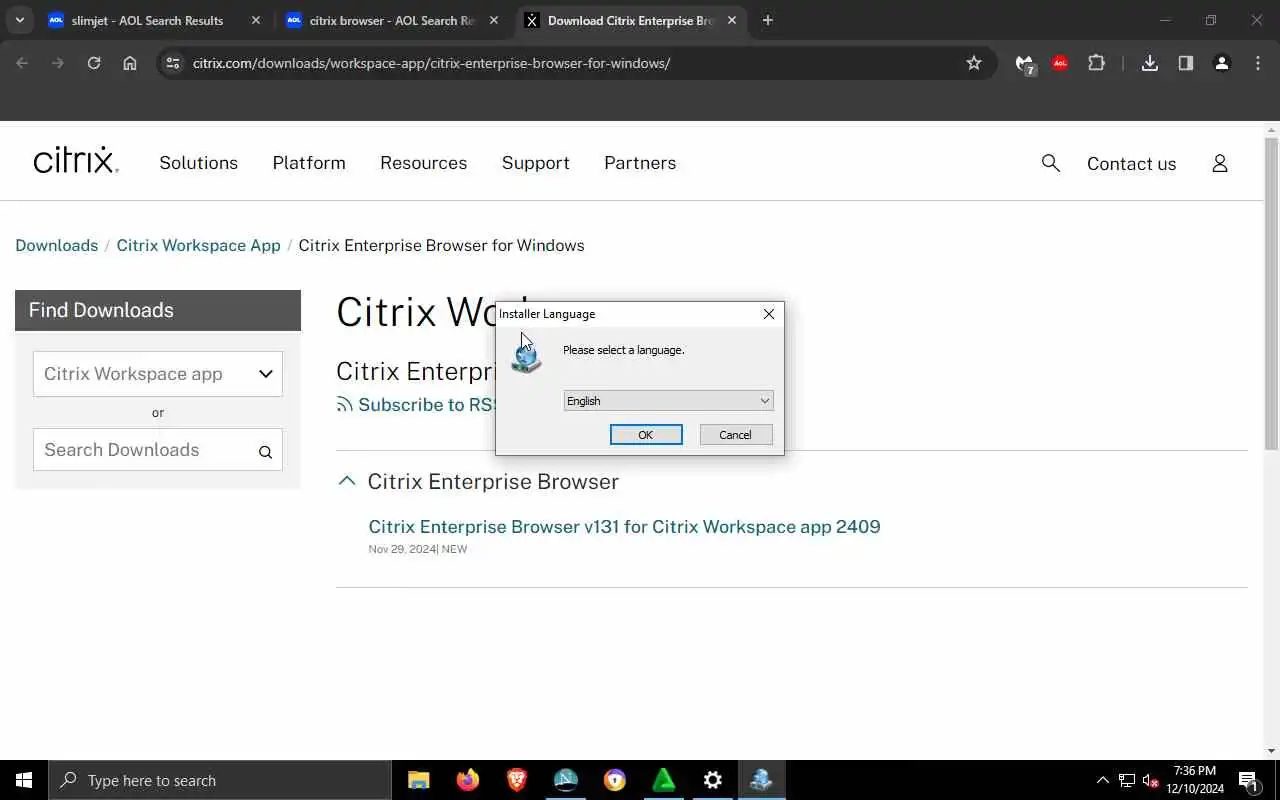This screenshot has height=800, width=1280.
Task: Cancel the Installer Language dialog
Action: coord(736,435)
